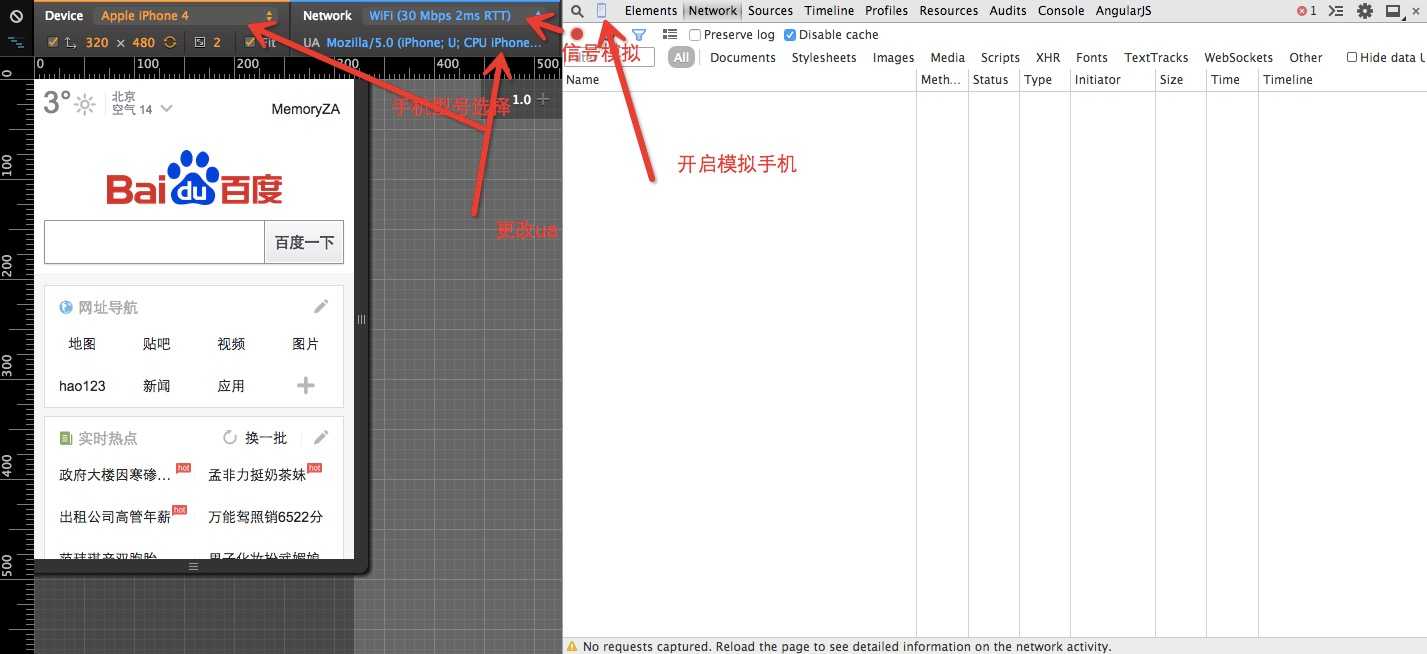The width and height of the screenshot is (1427, 654).
Task: Open the Network throttling WiFi dropdown
Action: coord(455,16)
